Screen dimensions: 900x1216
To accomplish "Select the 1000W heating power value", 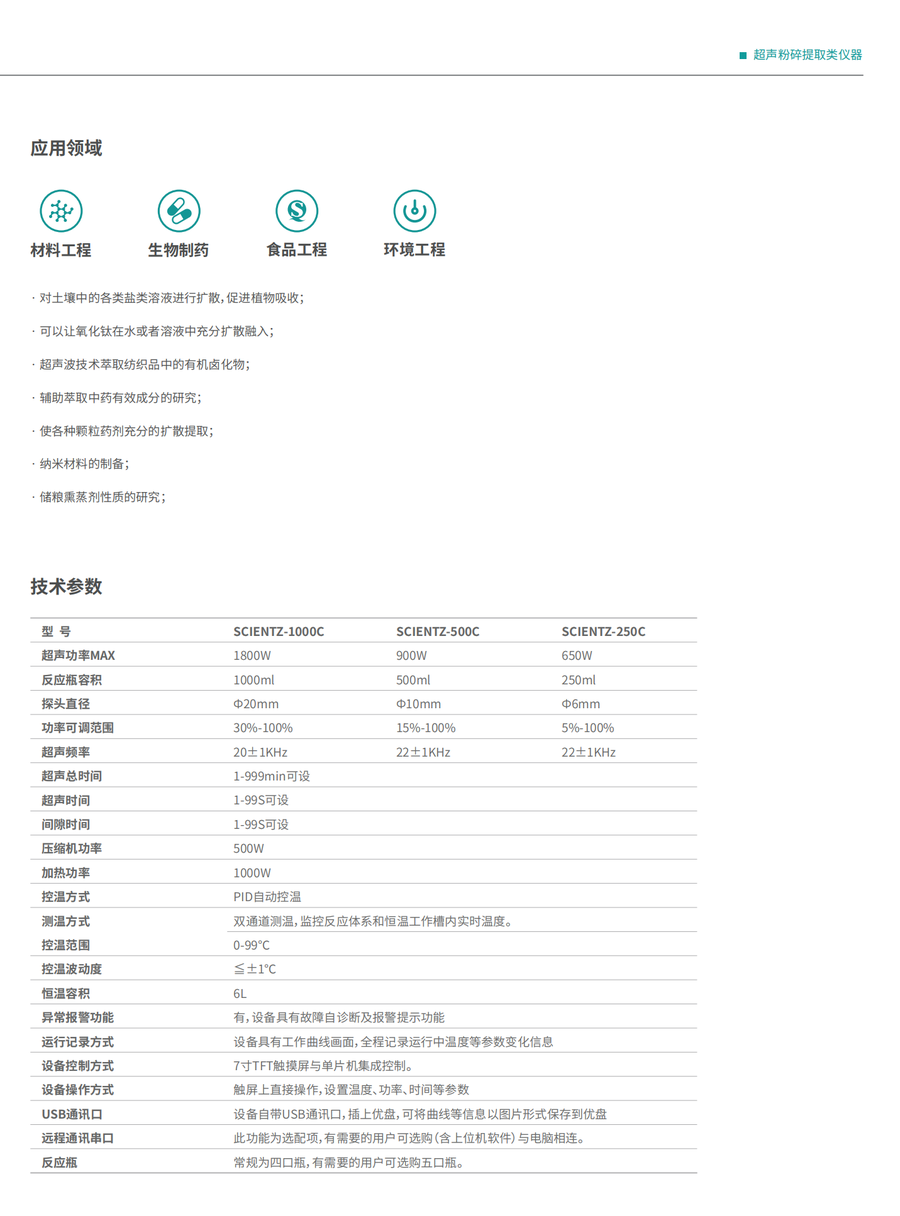I will pos(252,873).
